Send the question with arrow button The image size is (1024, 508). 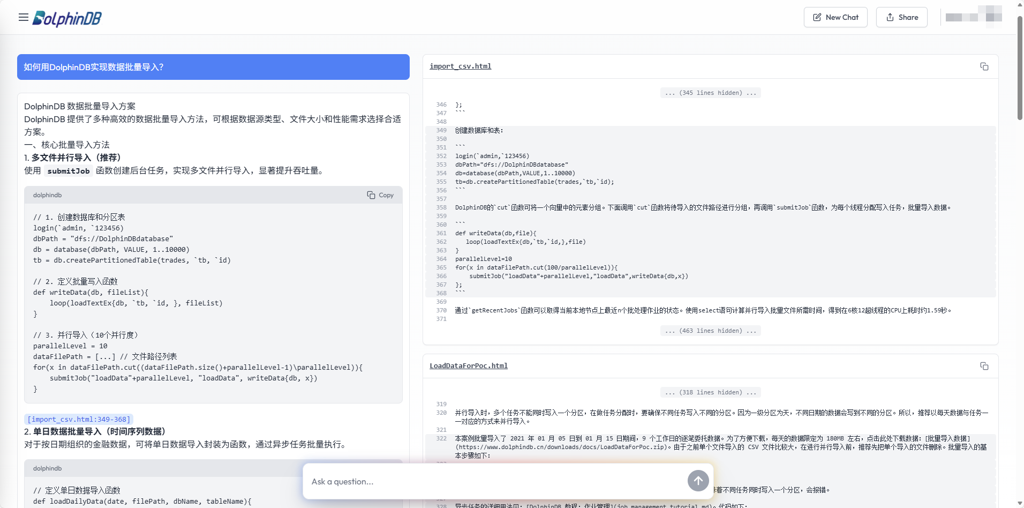click(698, 481)
